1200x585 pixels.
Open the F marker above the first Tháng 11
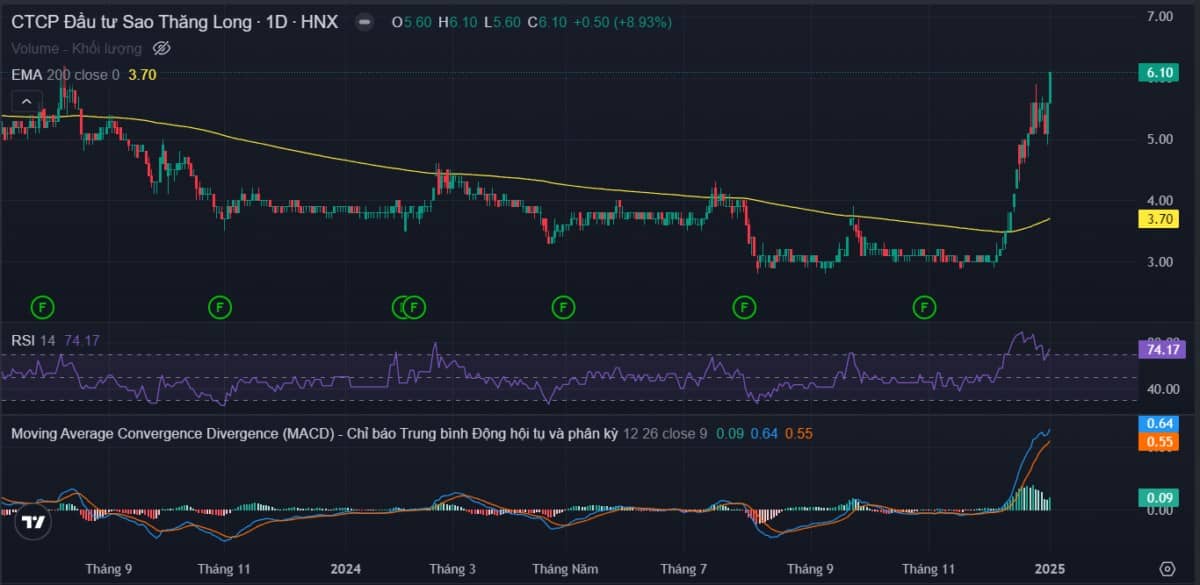pos(221,306)
